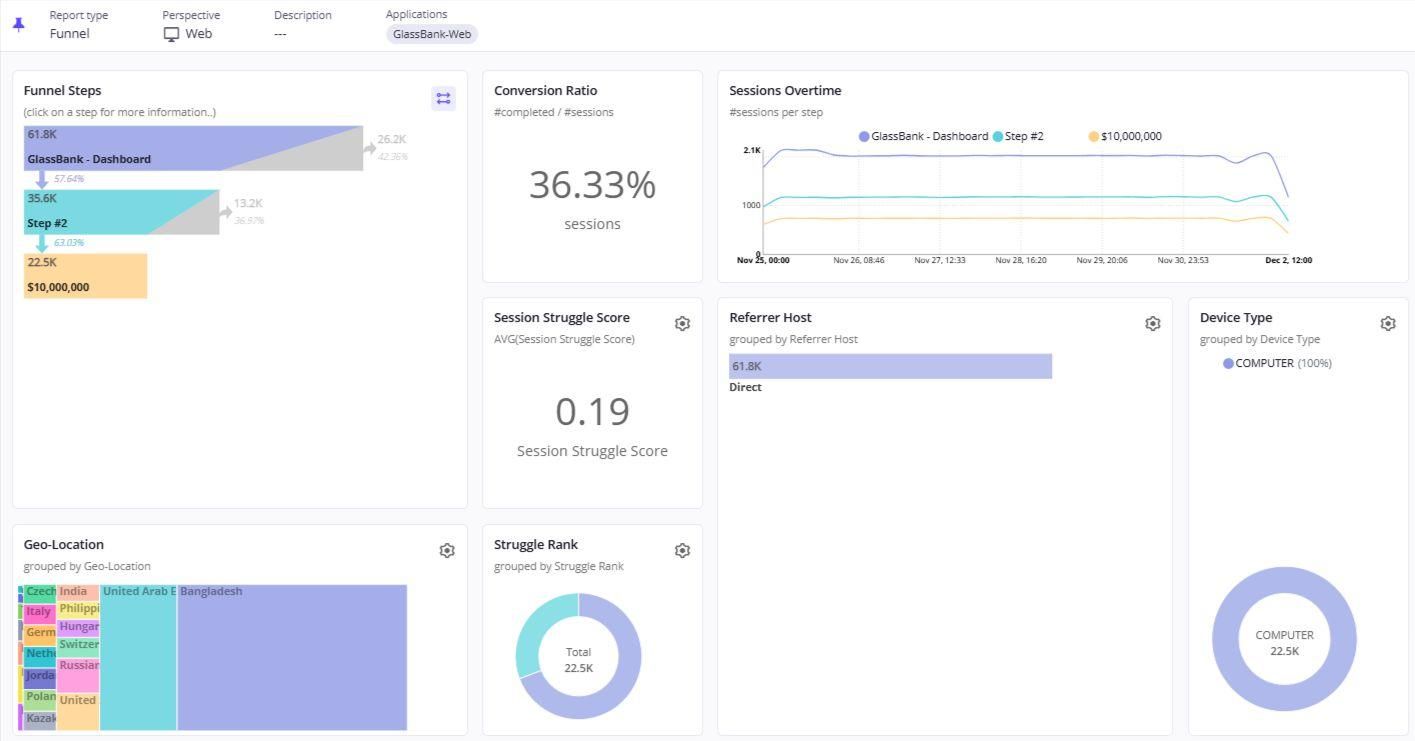
Task: Click the Direct referrer host bar
Action: pos(890,366)
